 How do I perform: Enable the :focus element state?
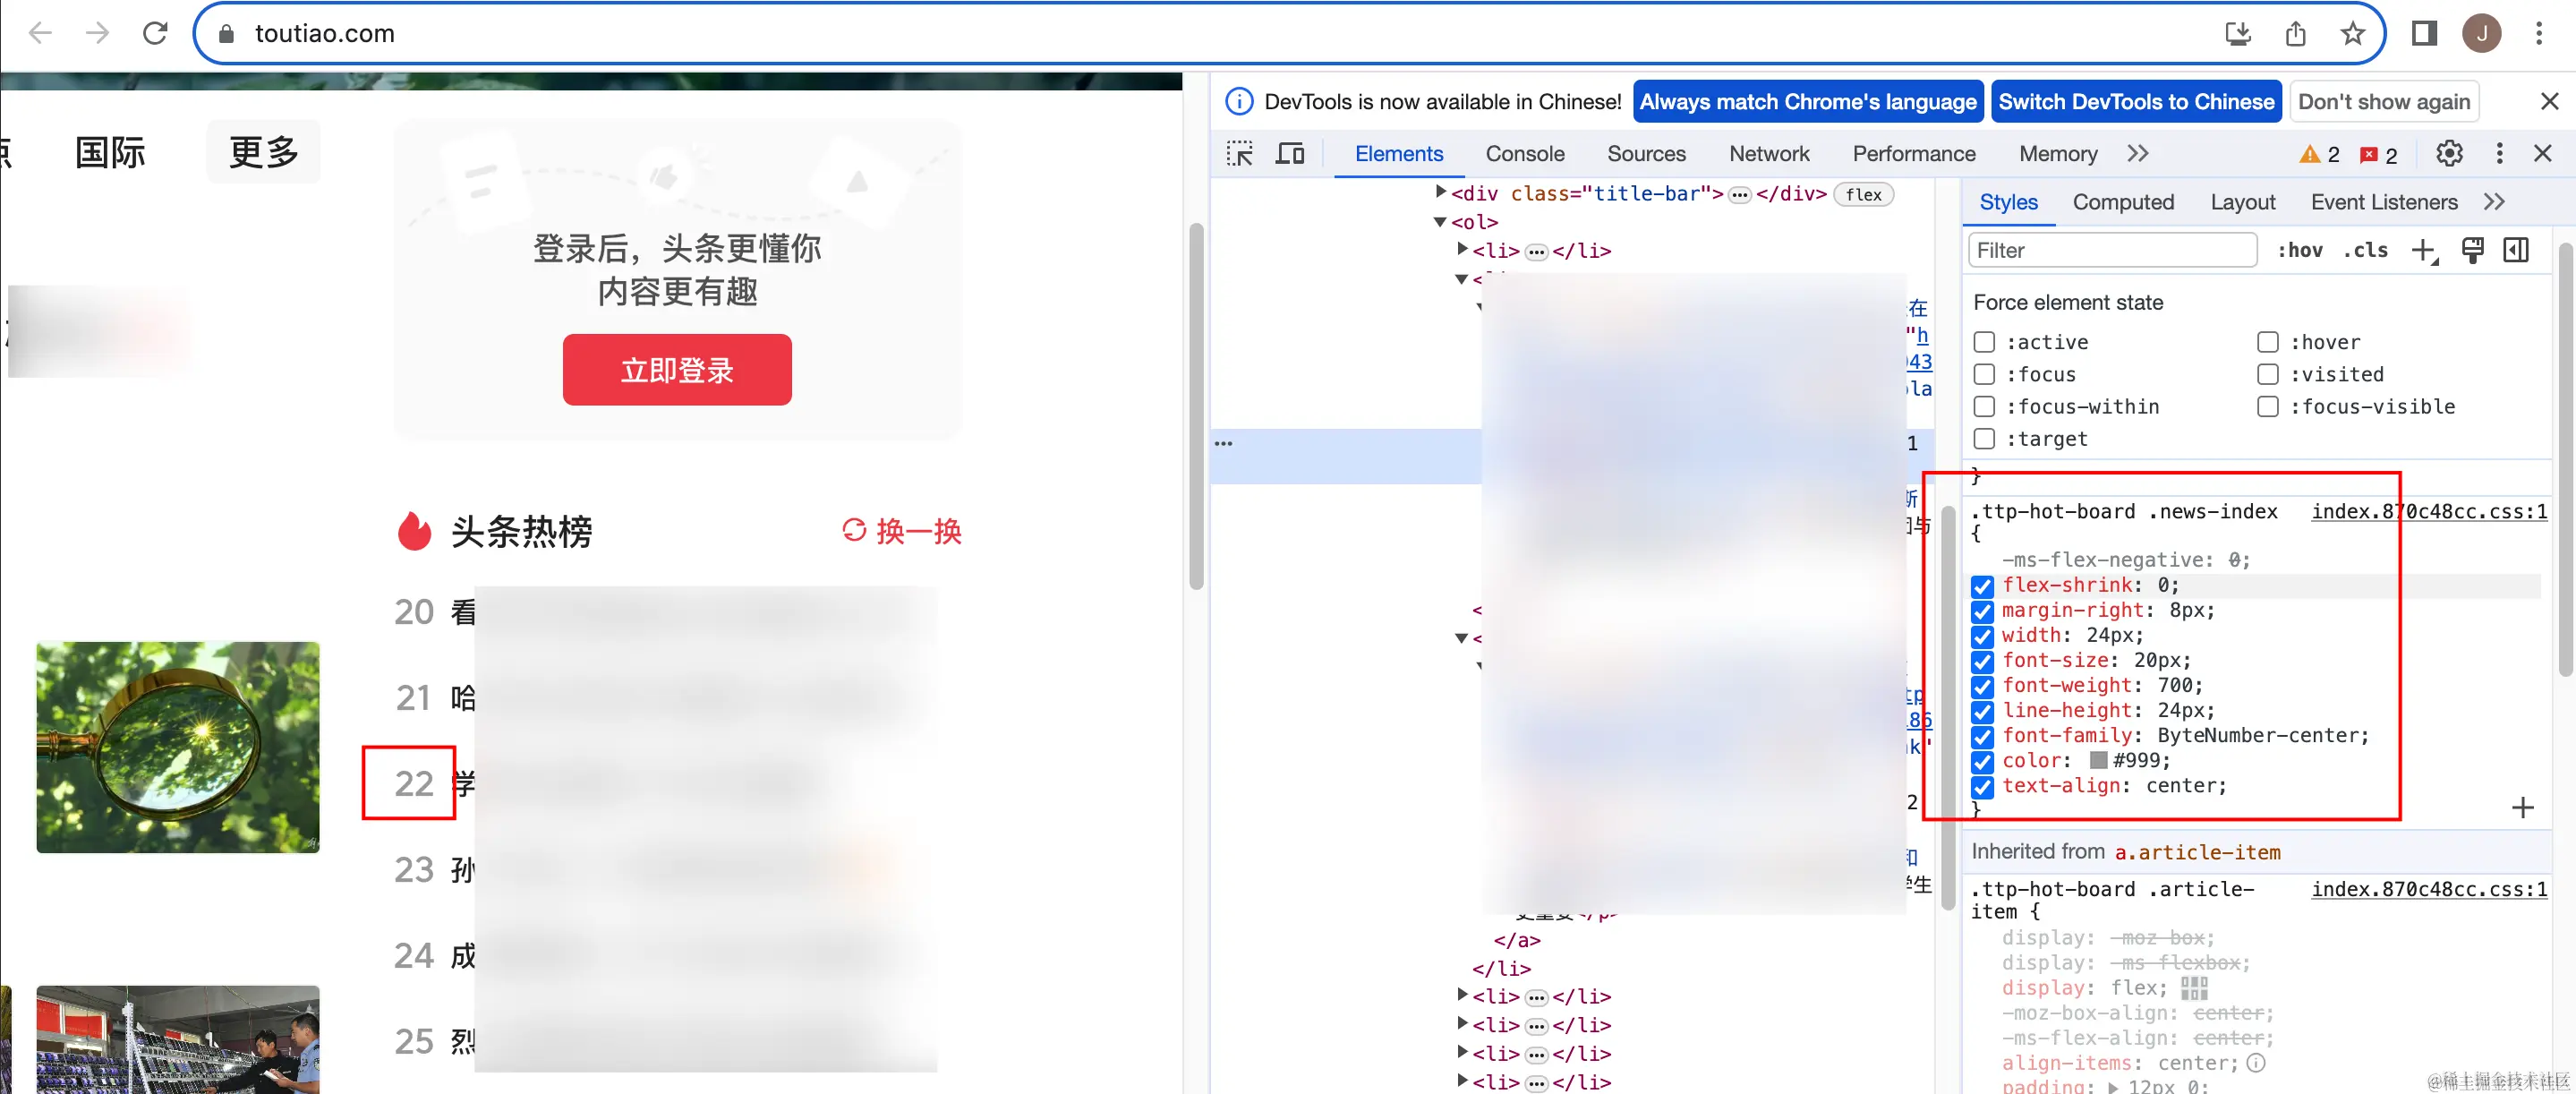tap(1984, 374)
